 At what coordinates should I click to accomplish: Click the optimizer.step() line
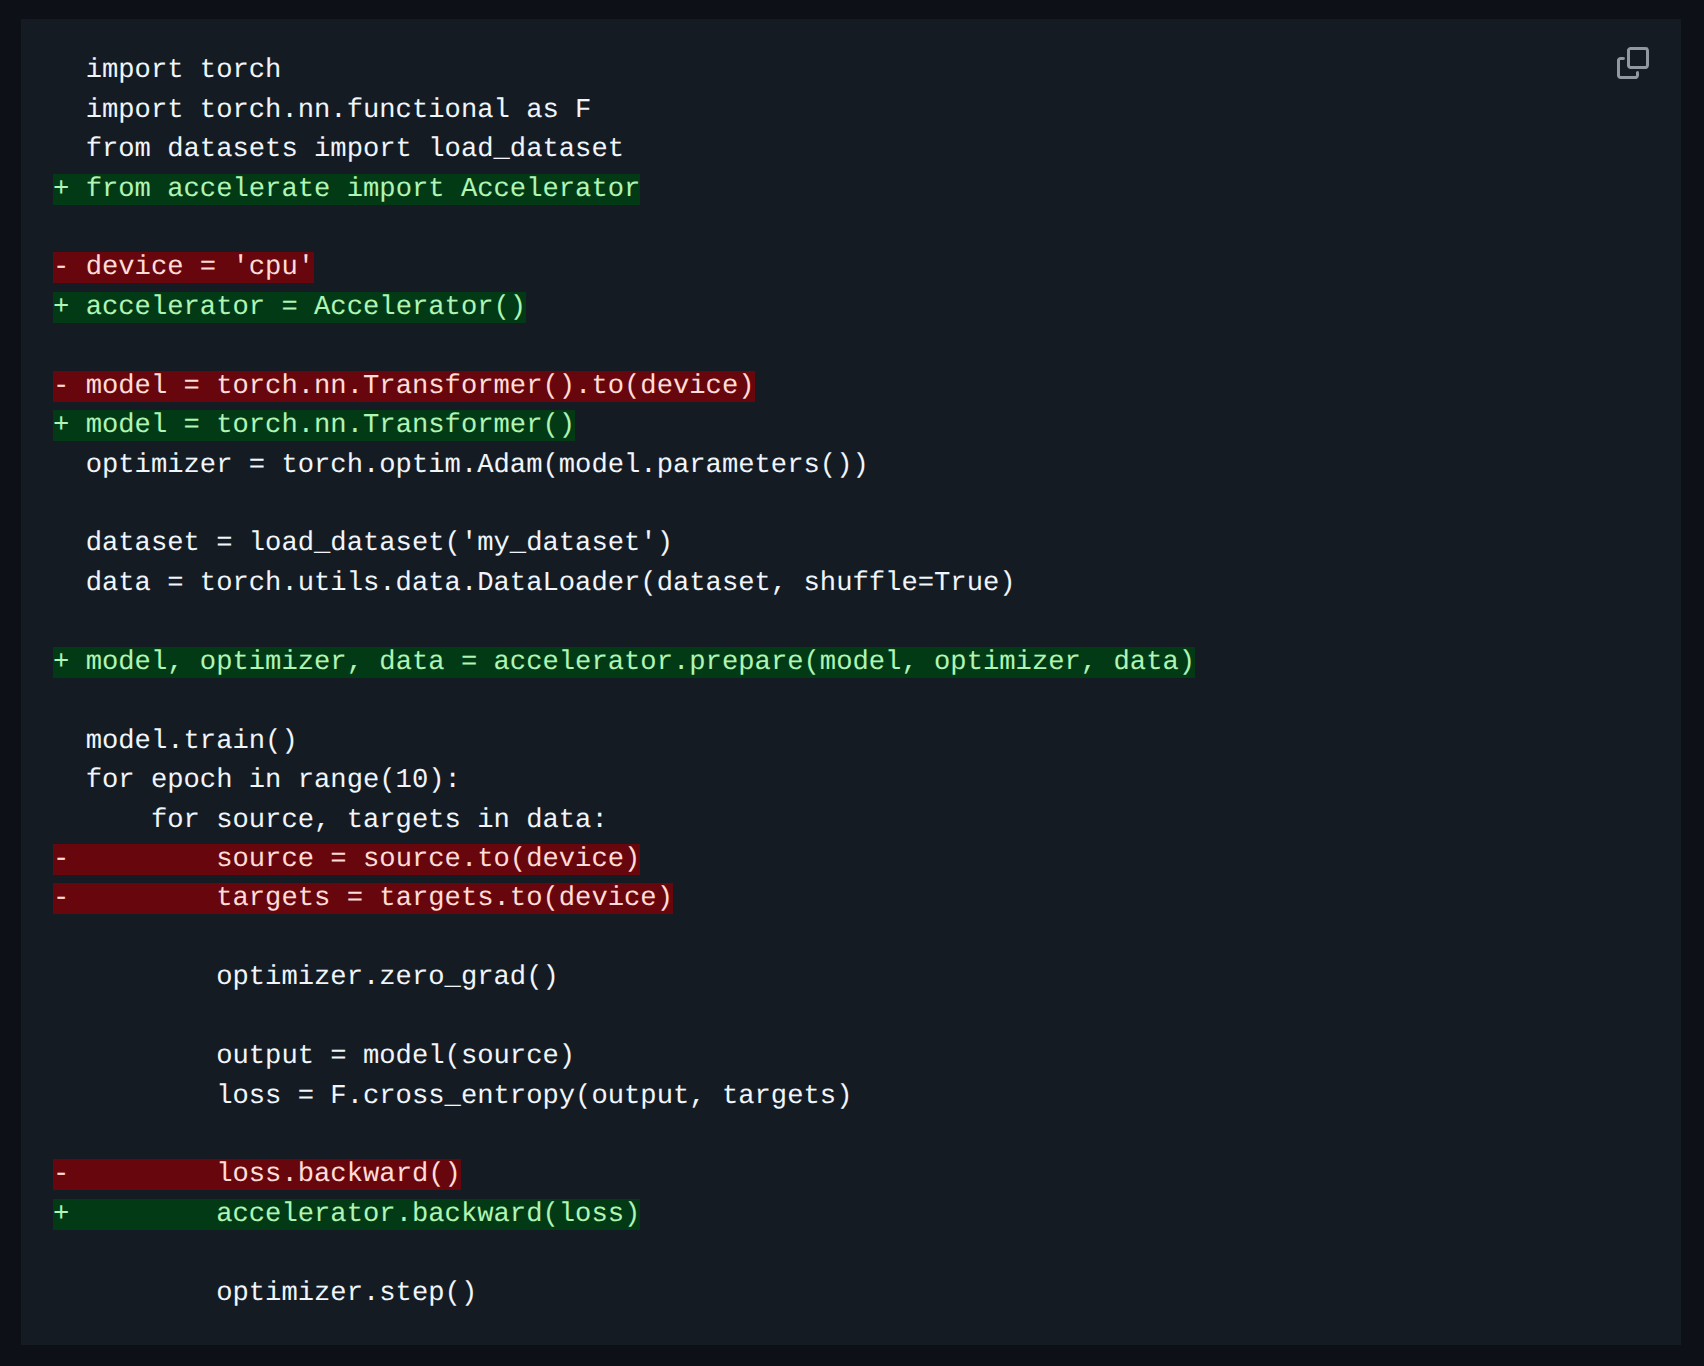[347, 1291]
